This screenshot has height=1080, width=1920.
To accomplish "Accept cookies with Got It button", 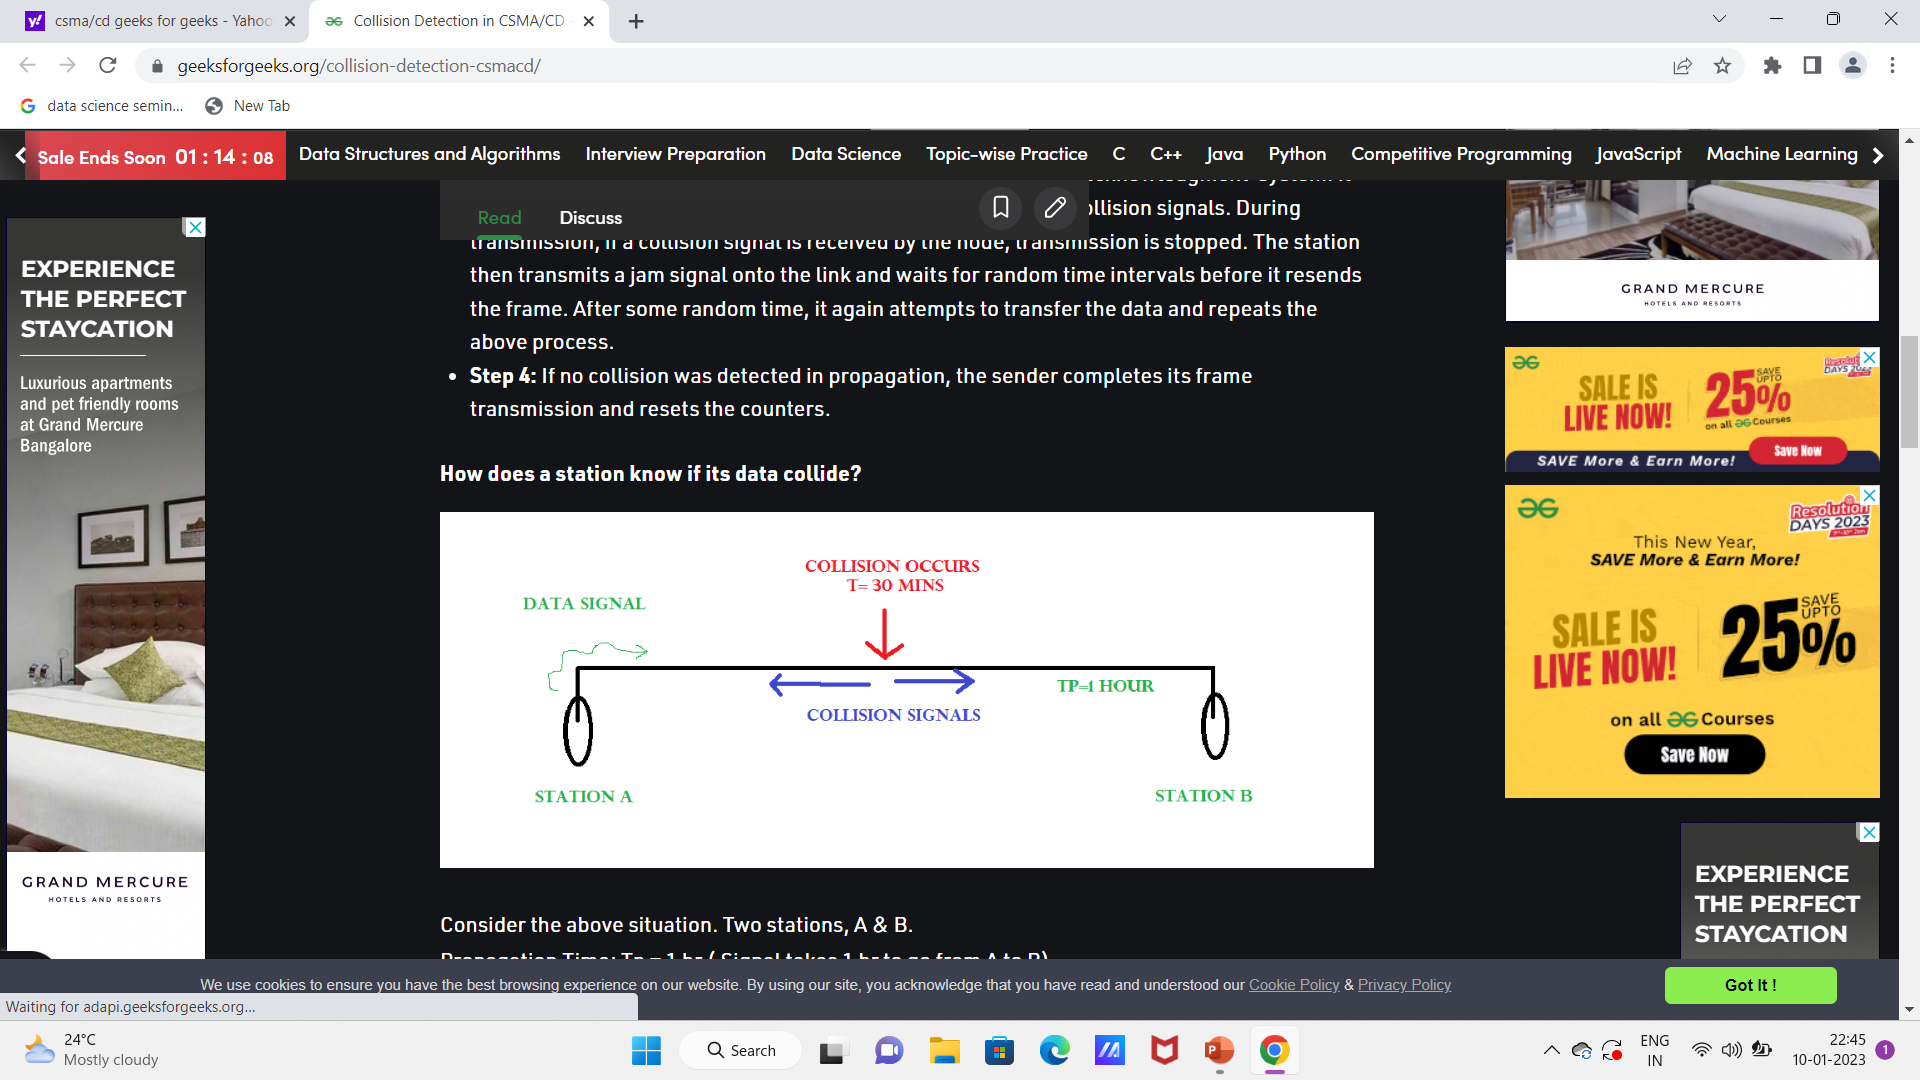I will point(1750,985).
